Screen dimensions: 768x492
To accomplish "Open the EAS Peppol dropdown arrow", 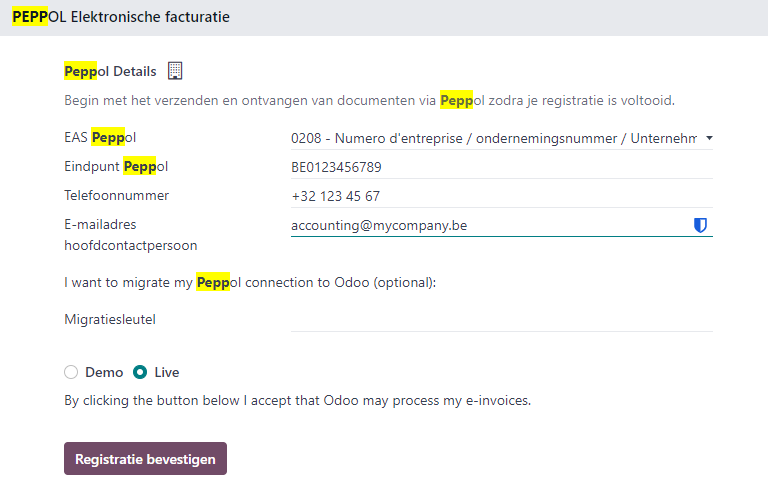I will tap(709, 138).
